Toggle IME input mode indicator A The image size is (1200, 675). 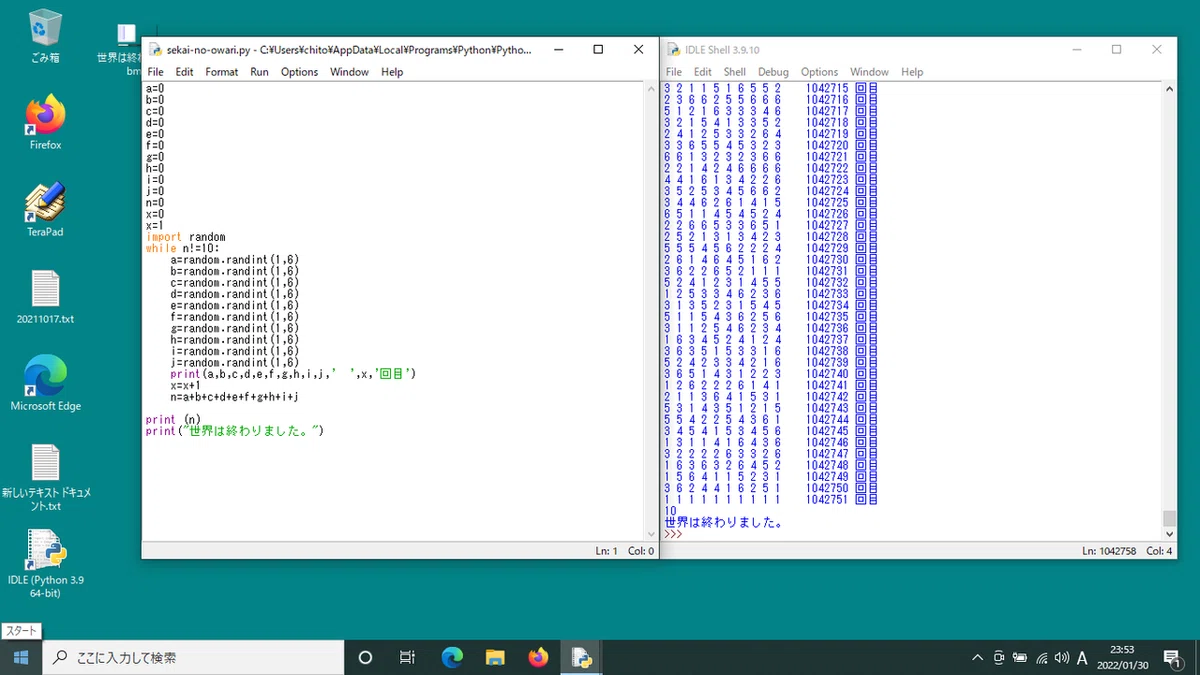pos(1082,658)
